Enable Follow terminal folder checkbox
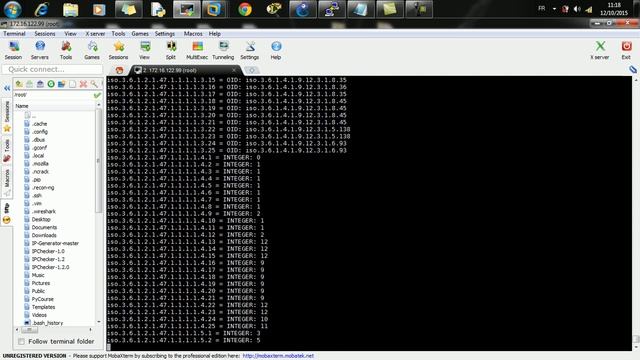 21,341
